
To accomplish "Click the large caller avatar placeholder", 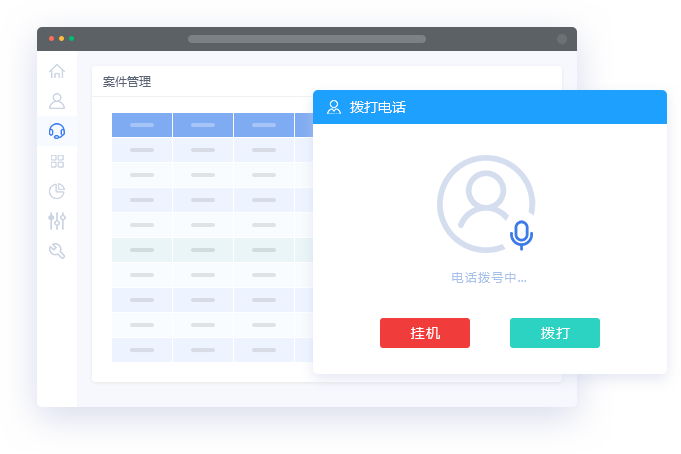I will click(486, 204).
